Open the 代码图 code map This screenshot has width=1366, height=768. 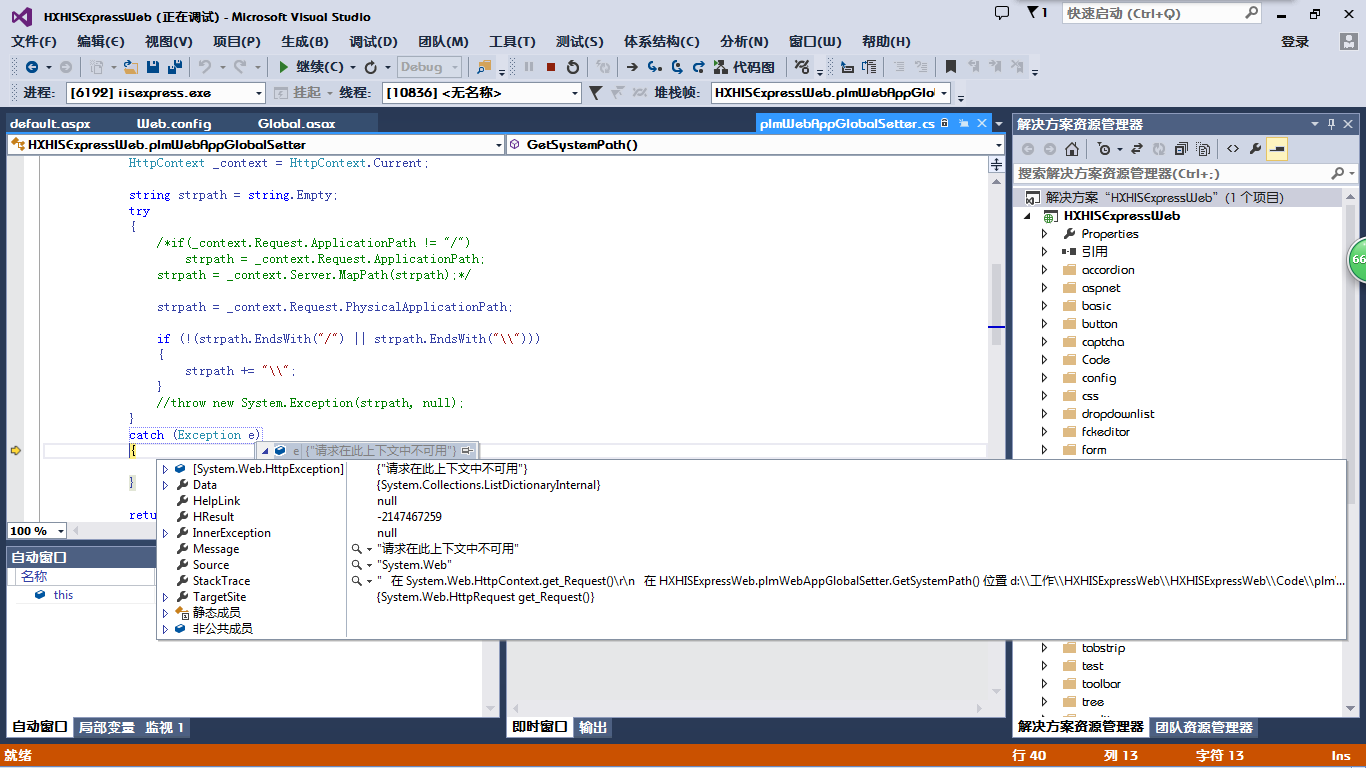tap(744, 67)
